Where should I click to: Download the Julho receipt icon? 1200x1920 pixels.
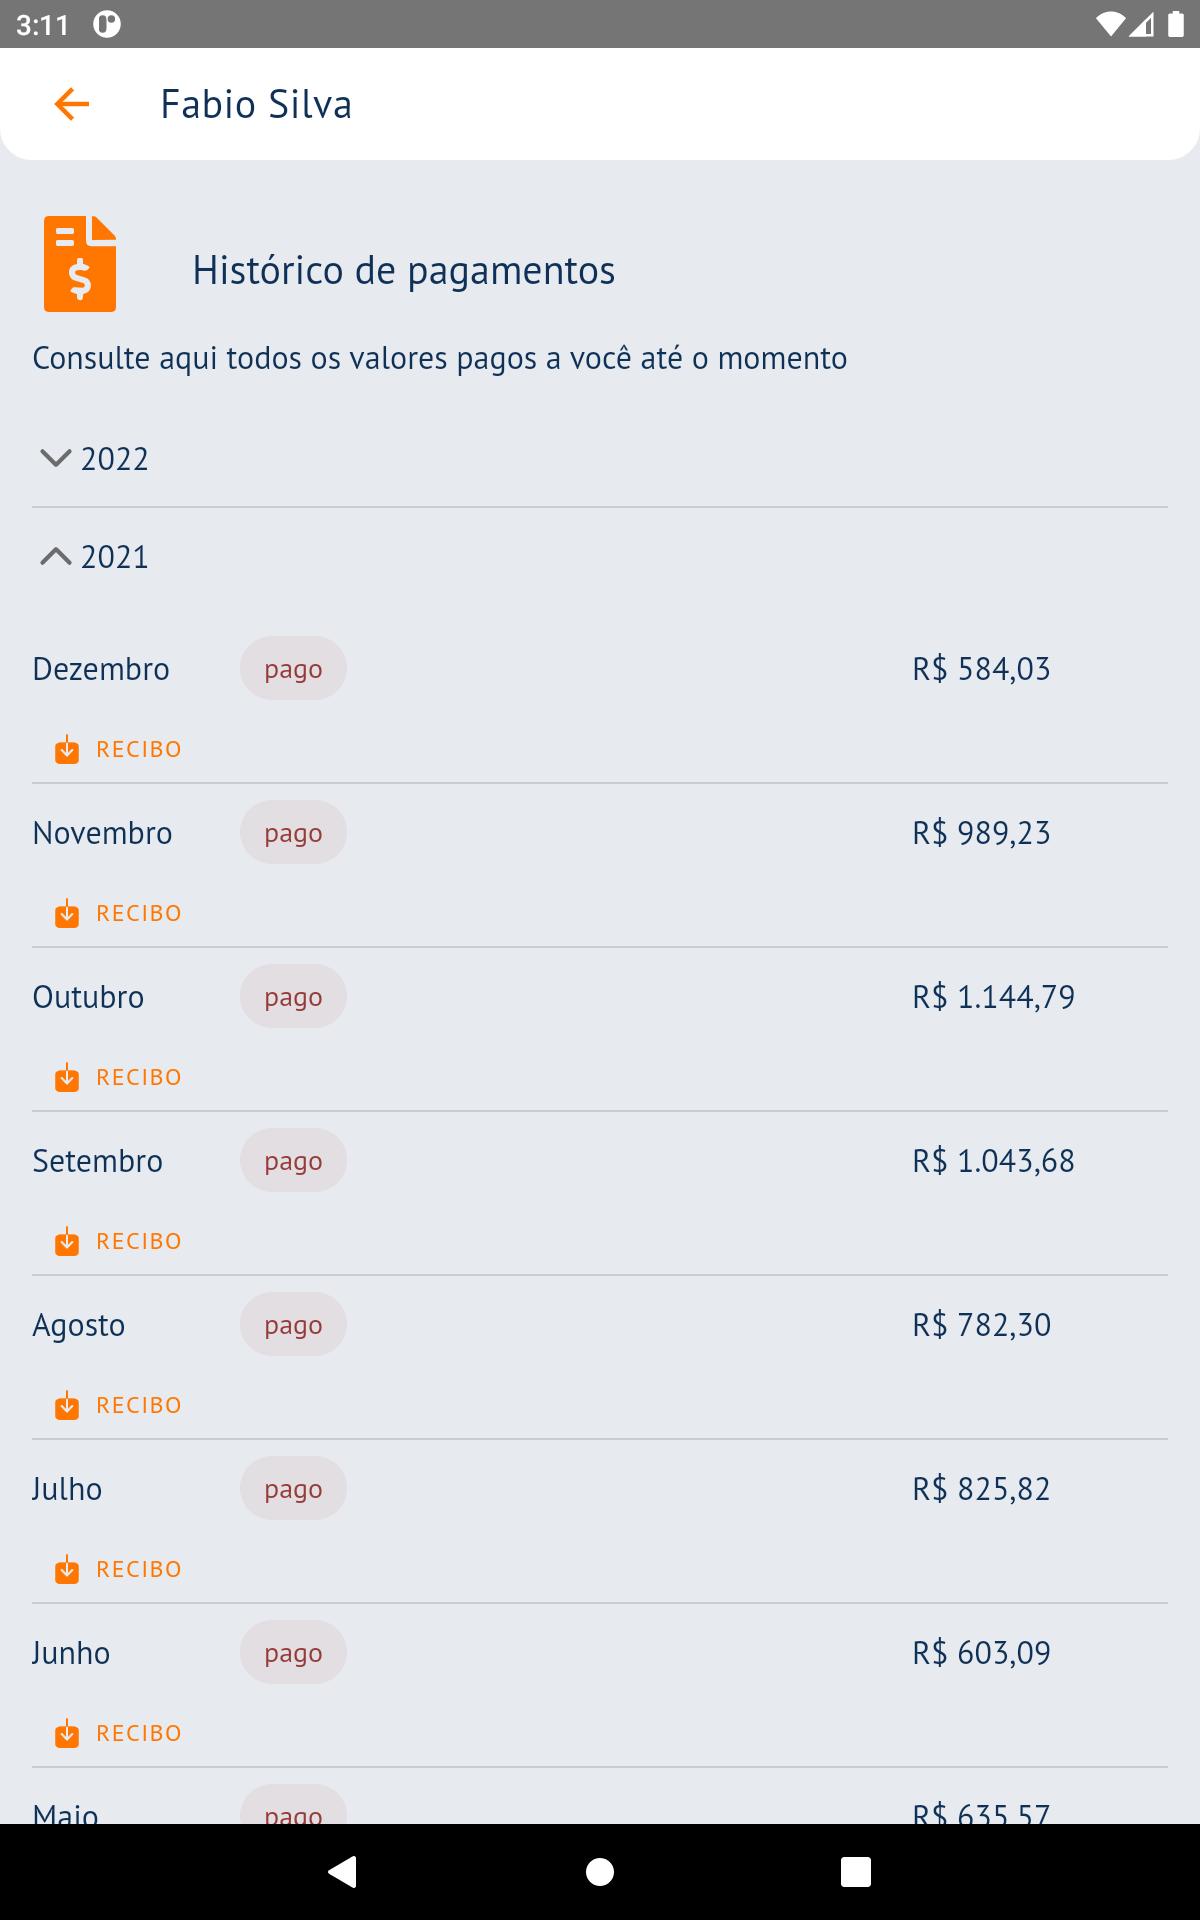(67, 1569)
